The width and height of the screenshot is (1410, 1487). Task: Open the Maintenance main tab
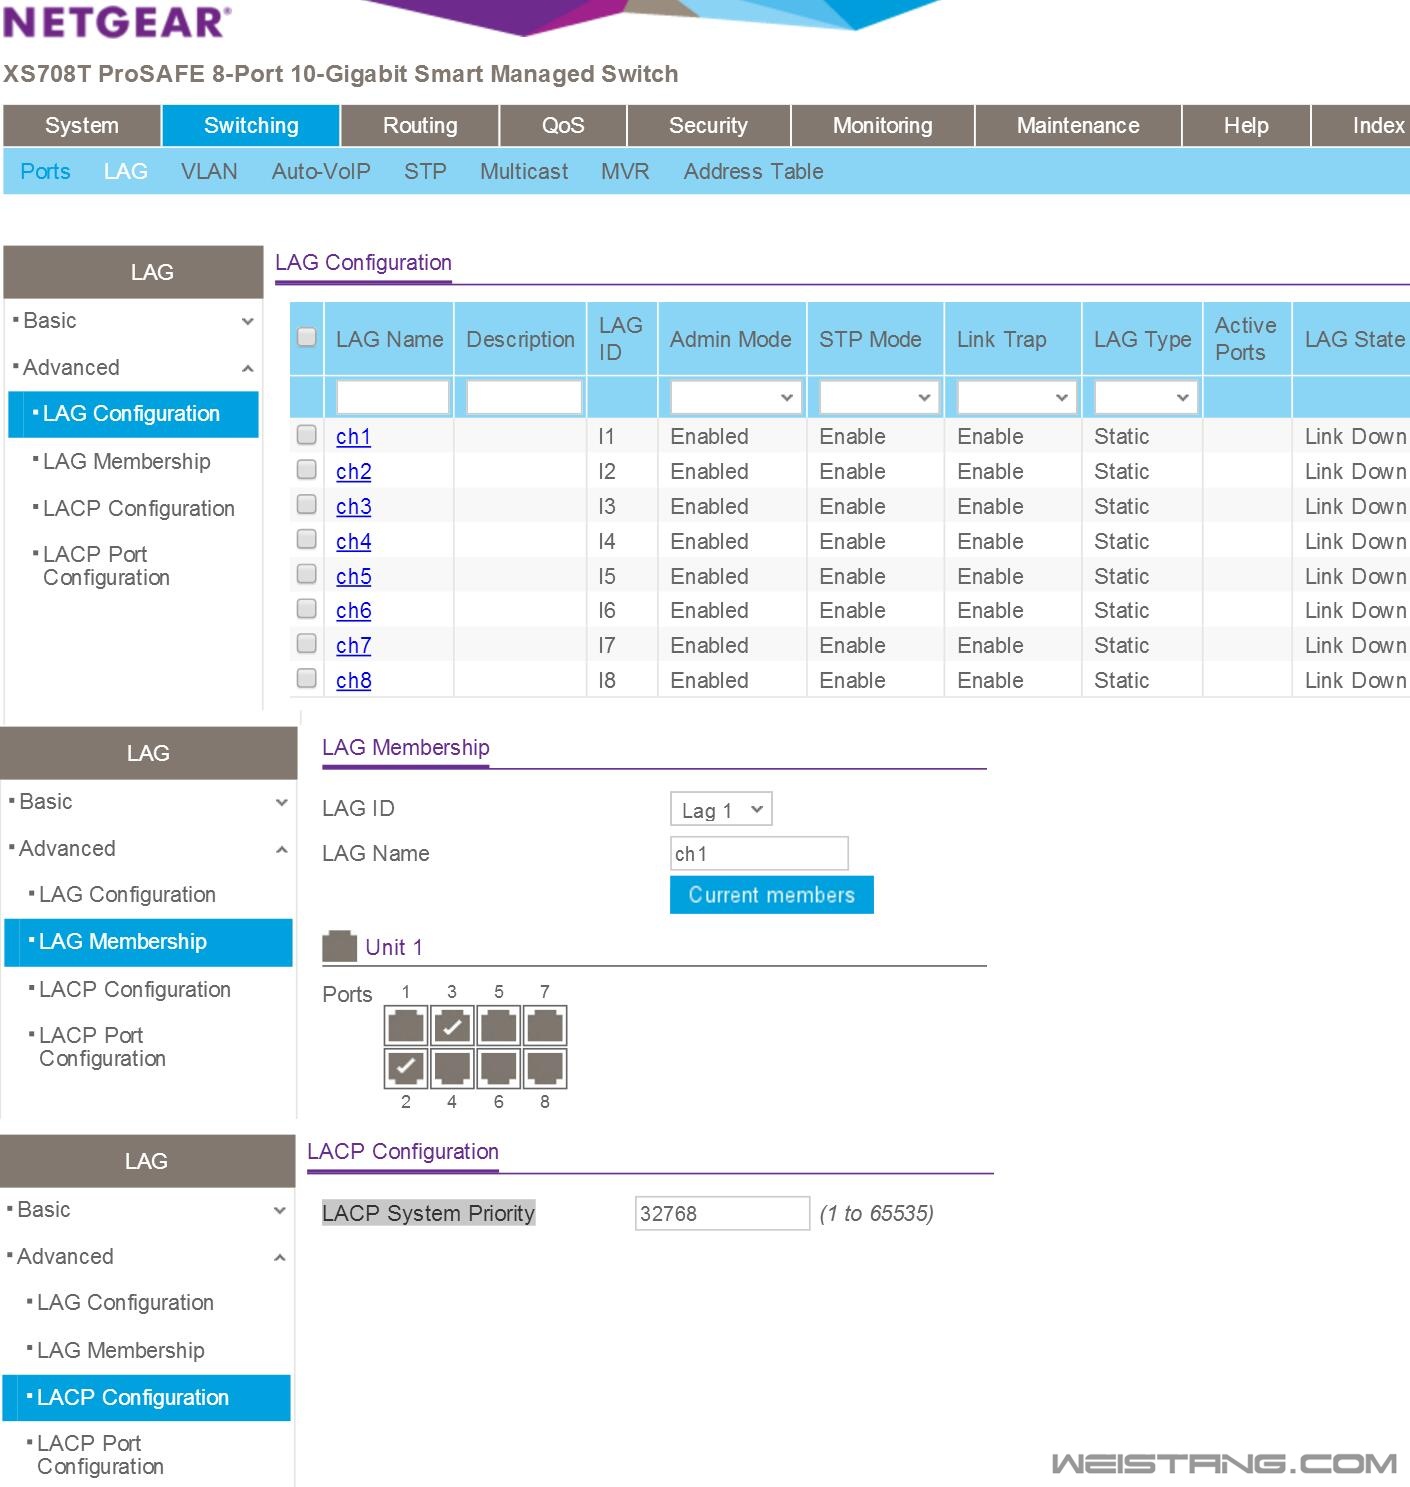(x=1078, y=126)
